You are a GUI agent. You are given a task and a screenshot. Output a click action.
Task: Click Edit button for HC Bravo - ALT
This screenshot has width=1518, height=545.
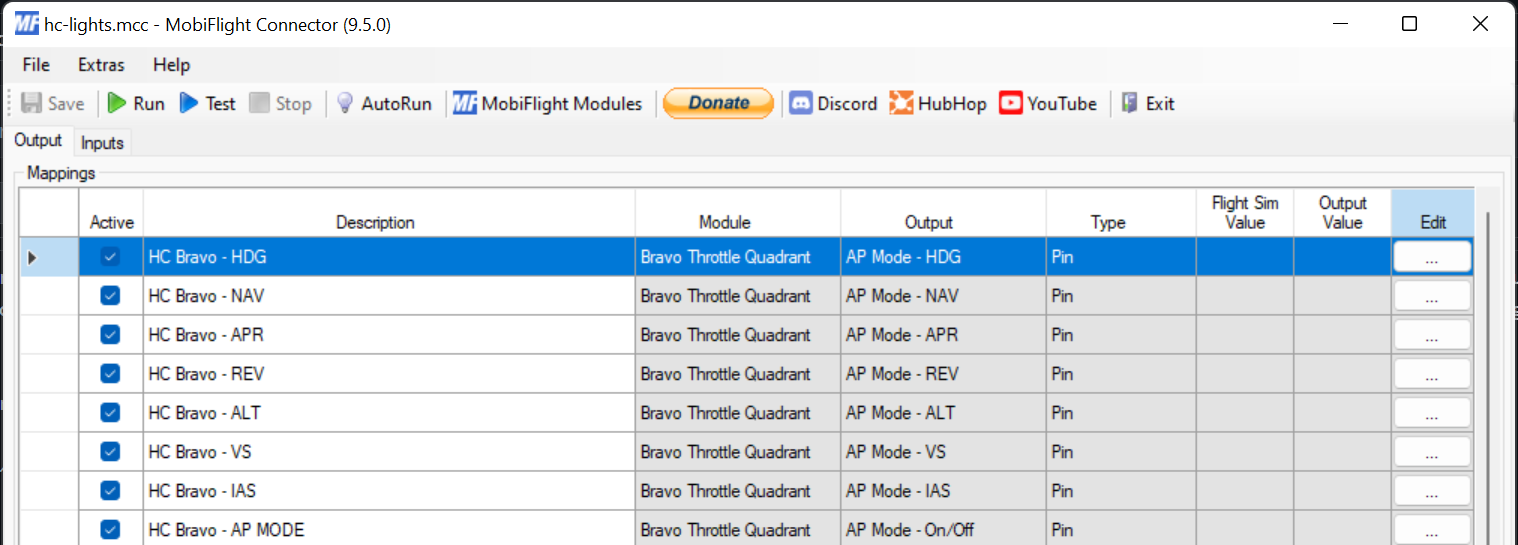pyautogui.click(x=1432, y=413)
